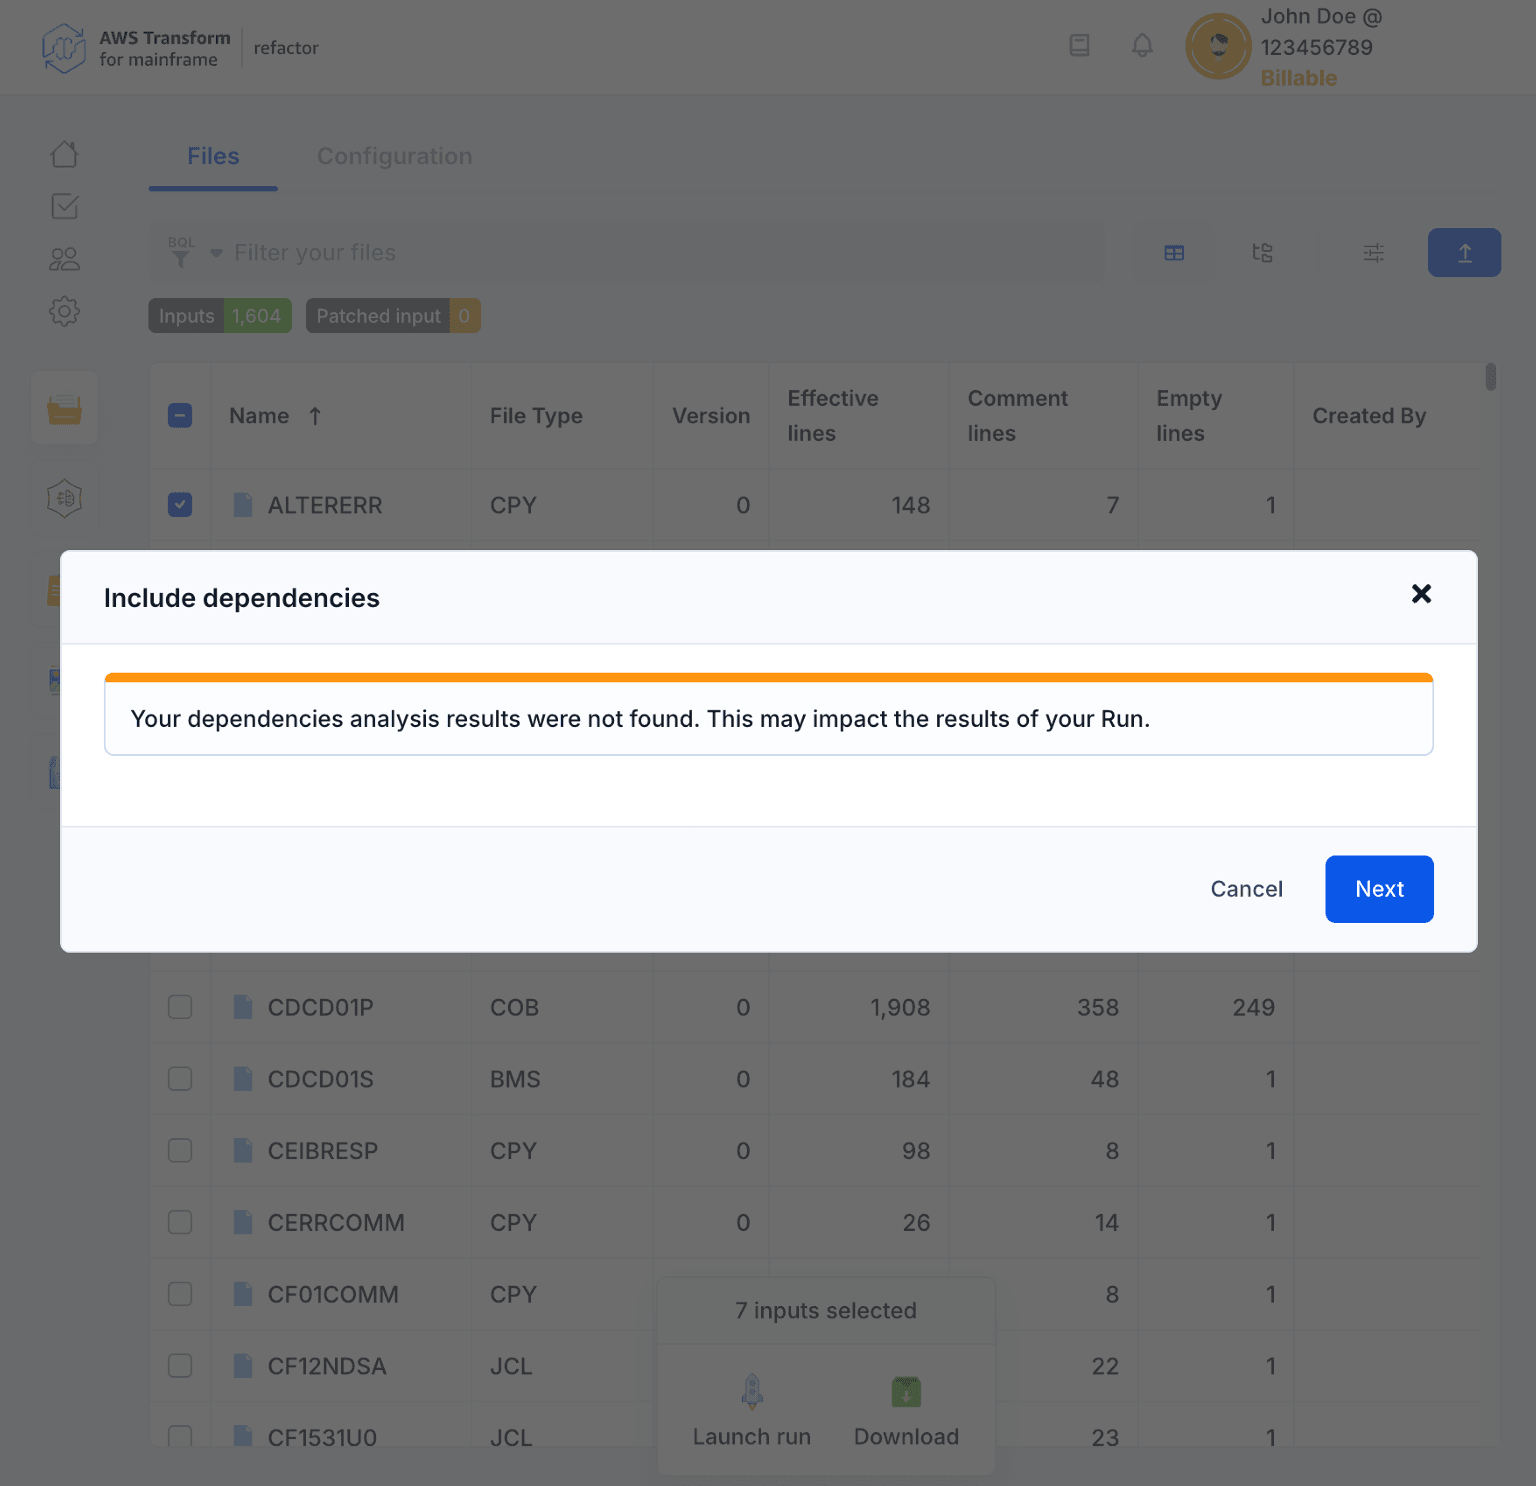Open the column settings sliders icon

[x=1374, y=253]
